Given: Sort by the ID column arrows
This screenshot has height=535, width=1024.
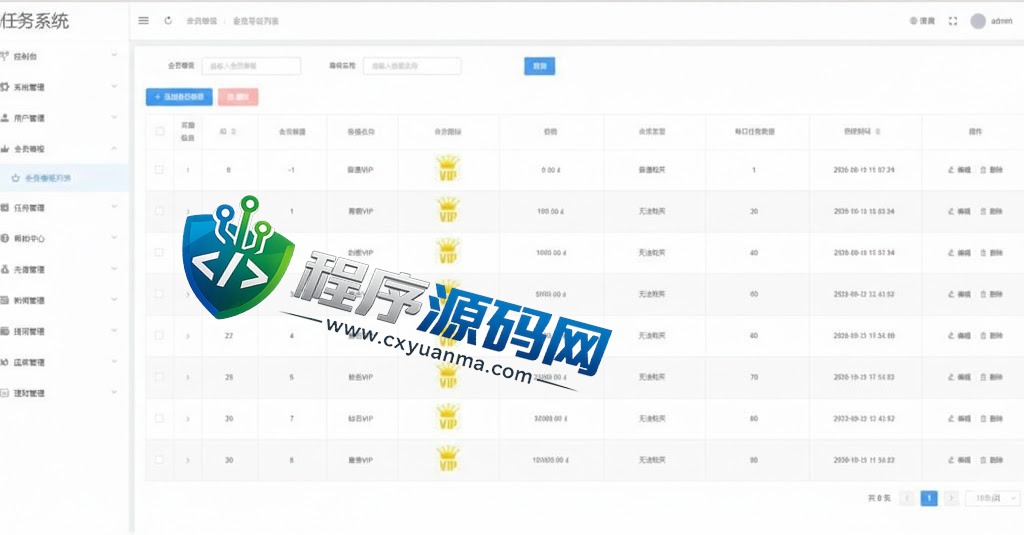Looking at the screenshot, I should pos(233,132).
